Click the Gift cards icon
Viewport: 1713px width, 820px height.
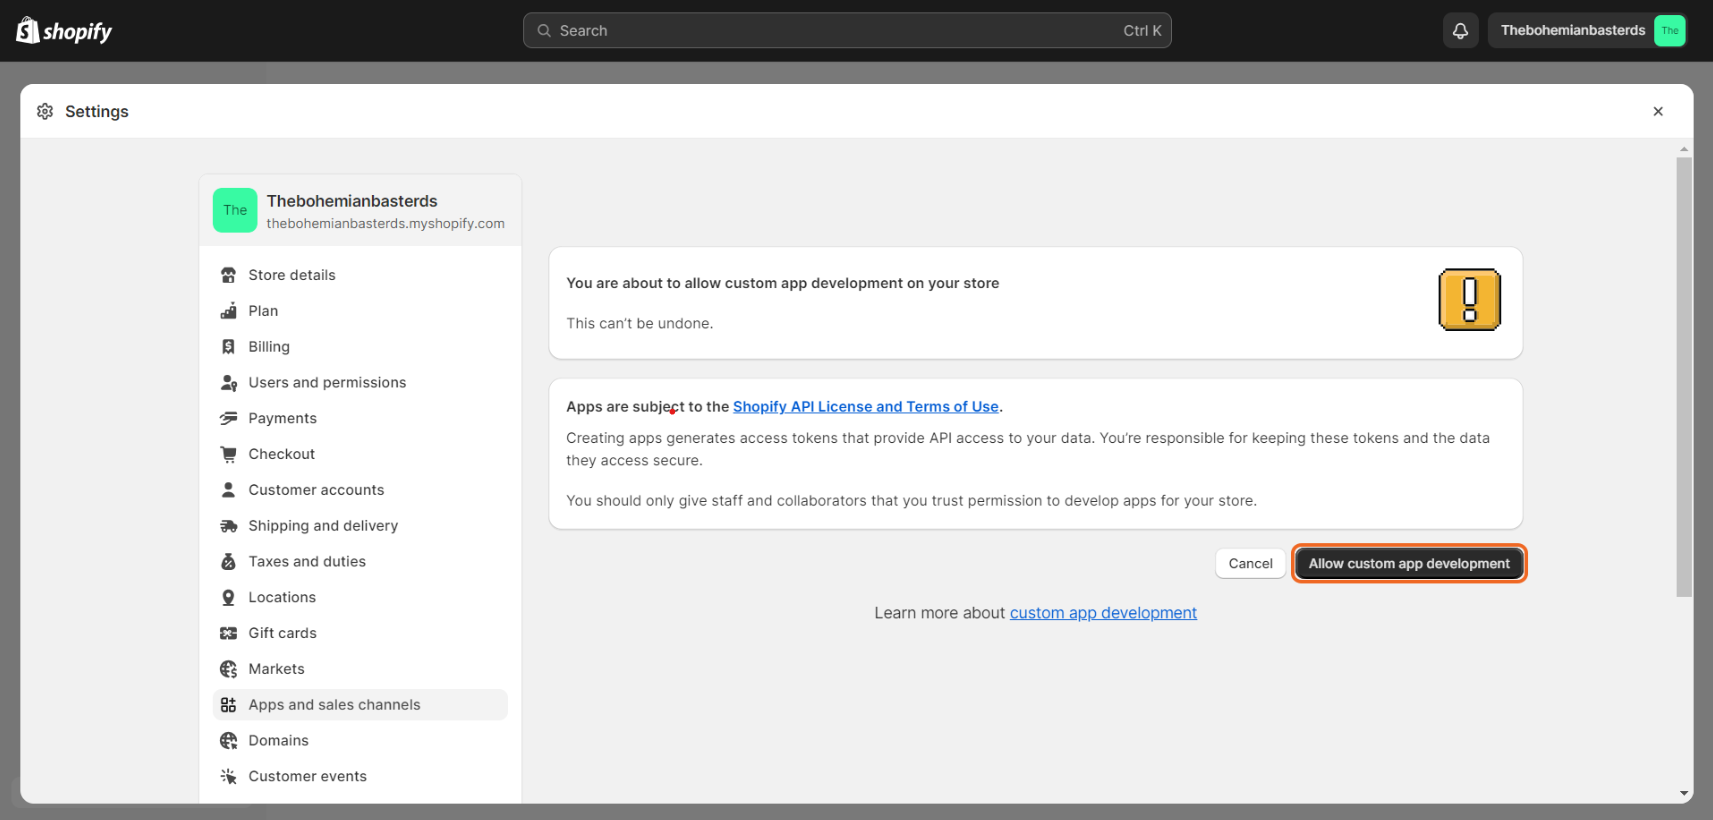pyautogui.click(x=228, y=633)
